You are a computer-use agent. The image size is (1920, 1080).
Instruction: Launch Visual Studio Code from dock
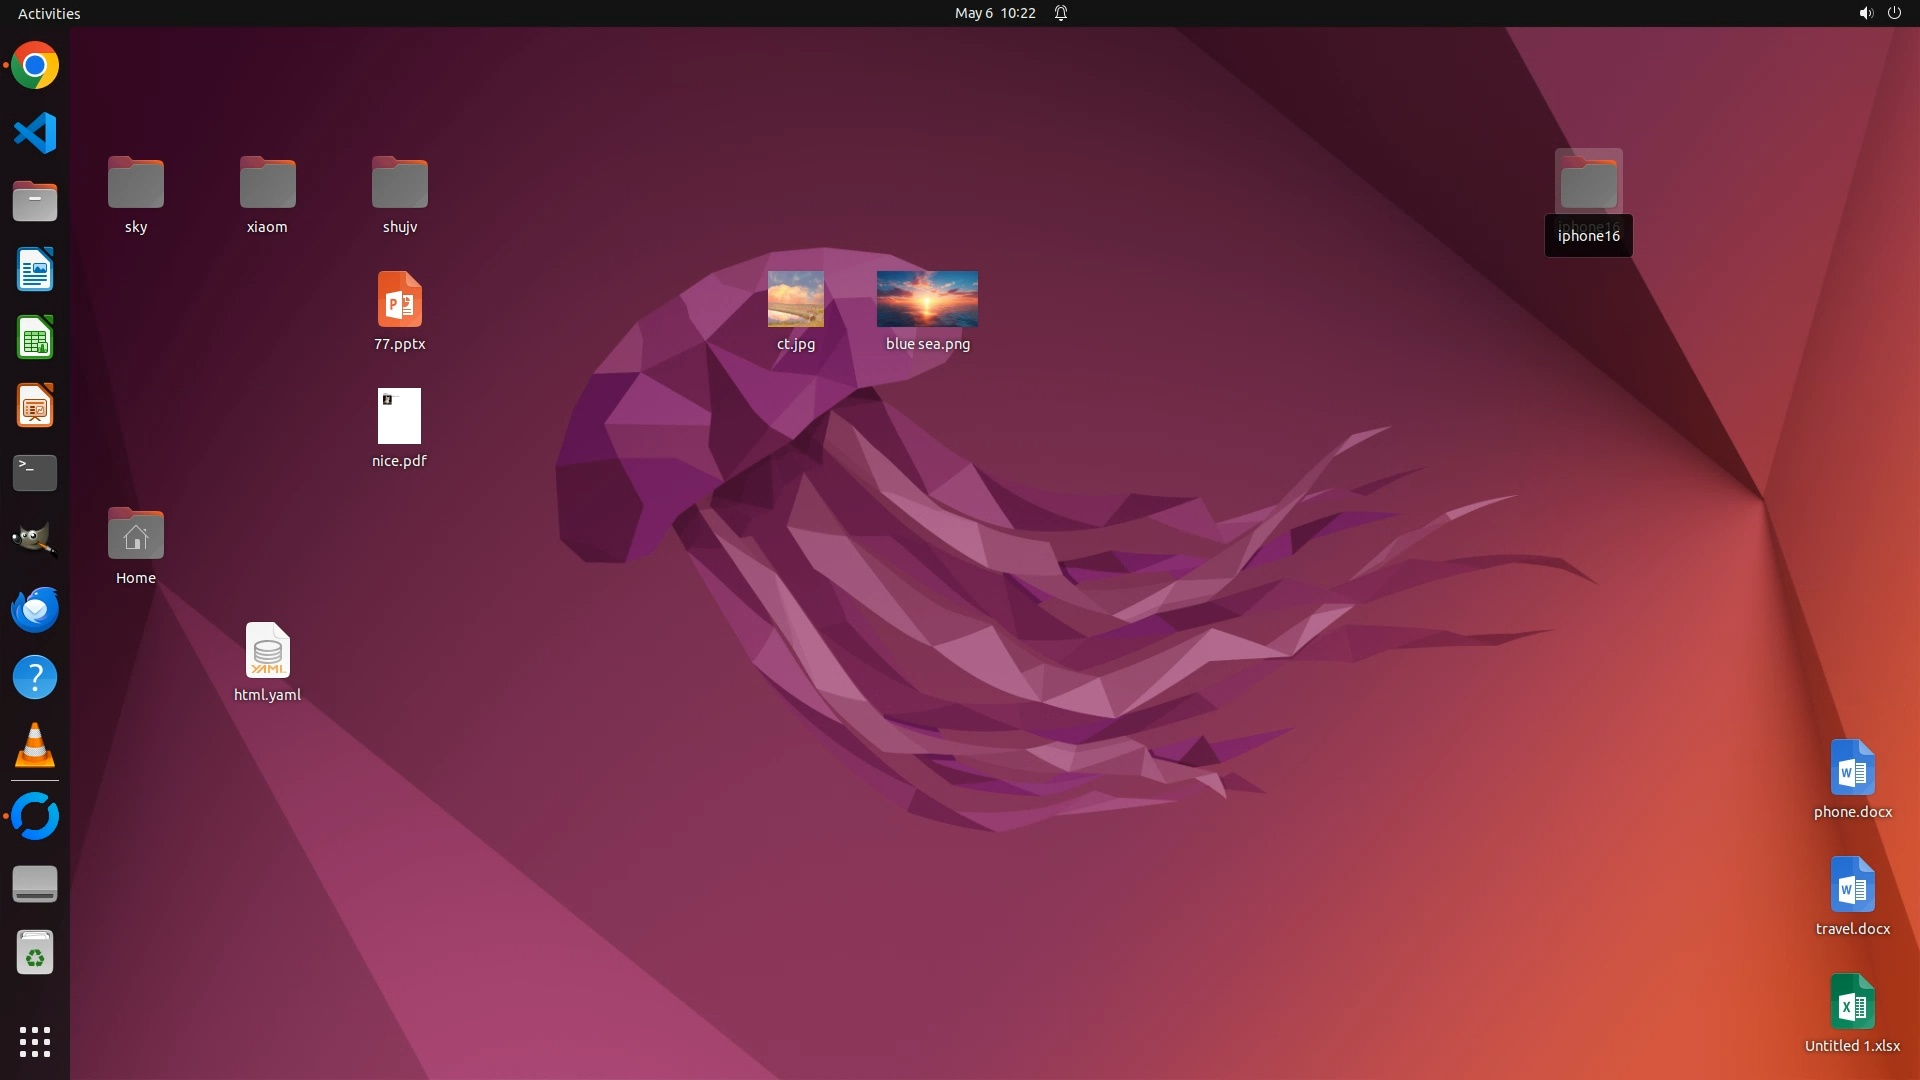coord(35,133)
